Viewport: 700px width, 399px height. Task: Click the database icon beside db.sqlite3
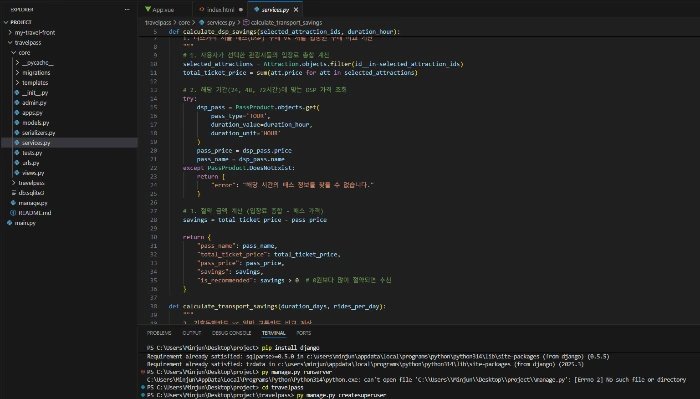pos(14,193)
